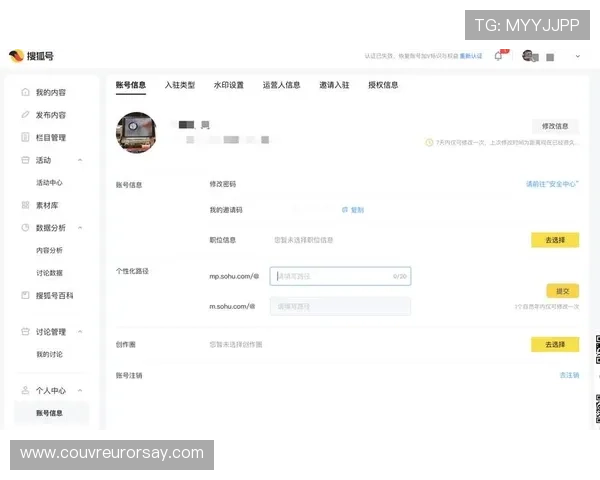Click the clock icon beside modification notice
Screen dimensions: 600x480
tap(429, 142)
